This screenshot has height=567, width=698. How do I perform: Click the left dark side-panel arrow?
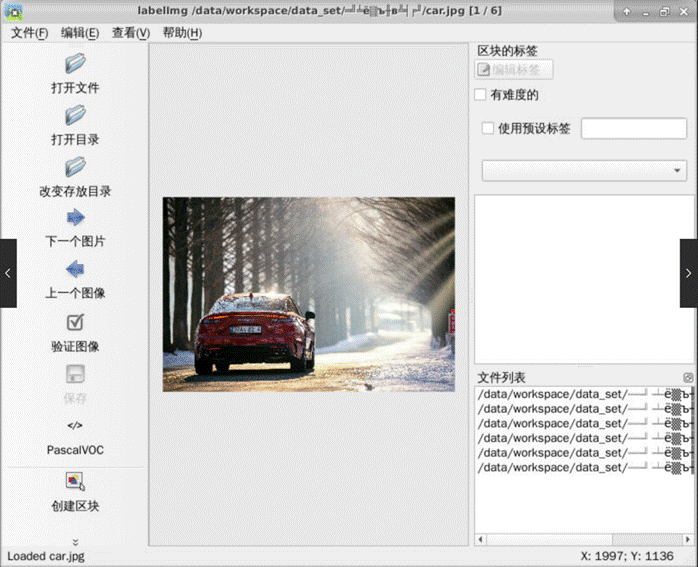click(8, 273)
